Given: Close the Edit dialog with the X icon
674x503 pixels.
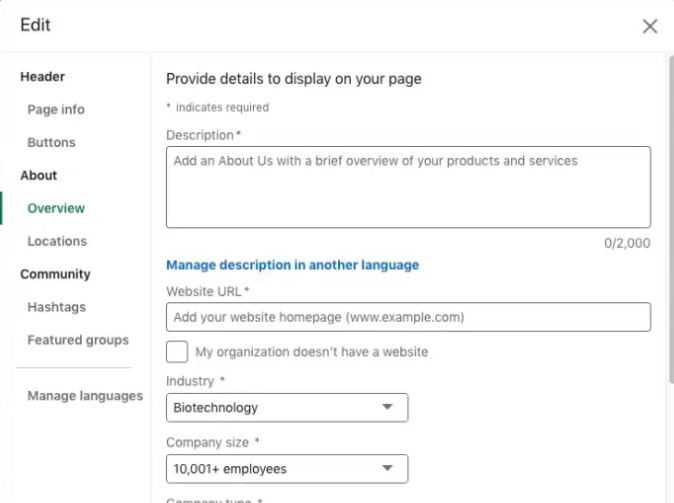Looking at the screenshot, I should click(650, 26).
